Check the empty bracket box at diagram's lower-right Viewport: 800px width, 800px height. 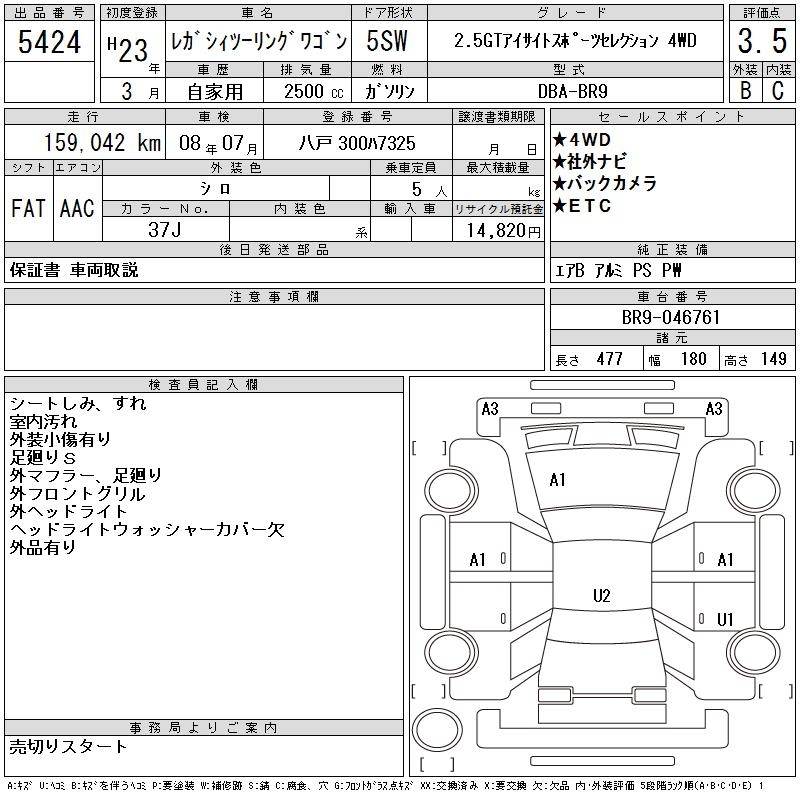(773, 689)
